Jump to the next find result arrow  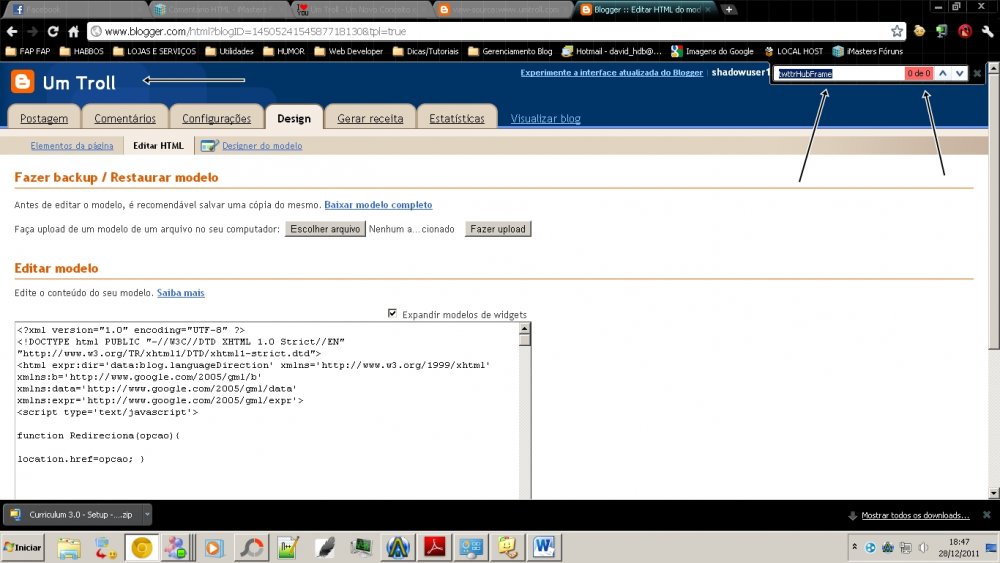pos(959,73)
